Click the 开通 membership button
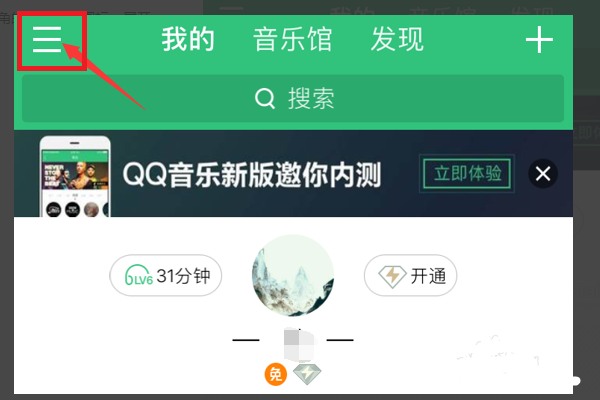This screenshot has height=400, width=600. (411, 275)
